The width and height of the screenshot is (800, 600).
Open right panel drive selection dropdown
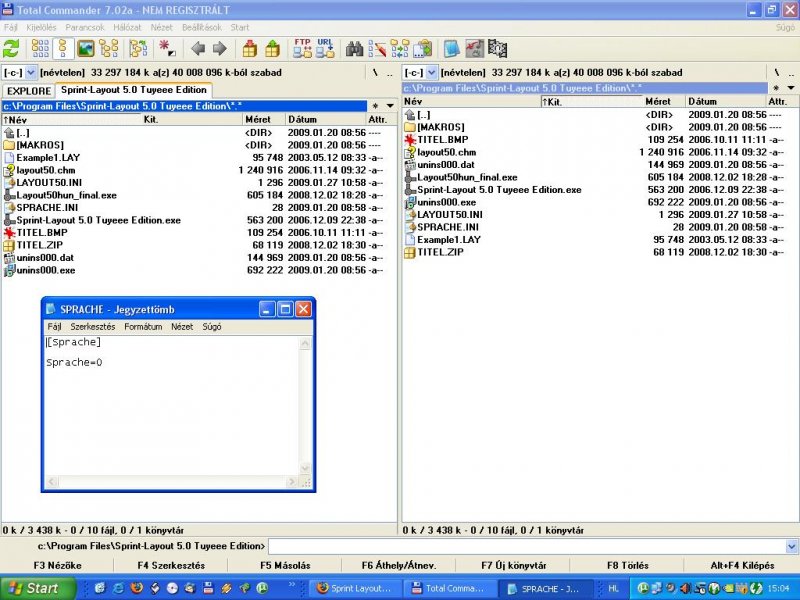coord(432,72)
